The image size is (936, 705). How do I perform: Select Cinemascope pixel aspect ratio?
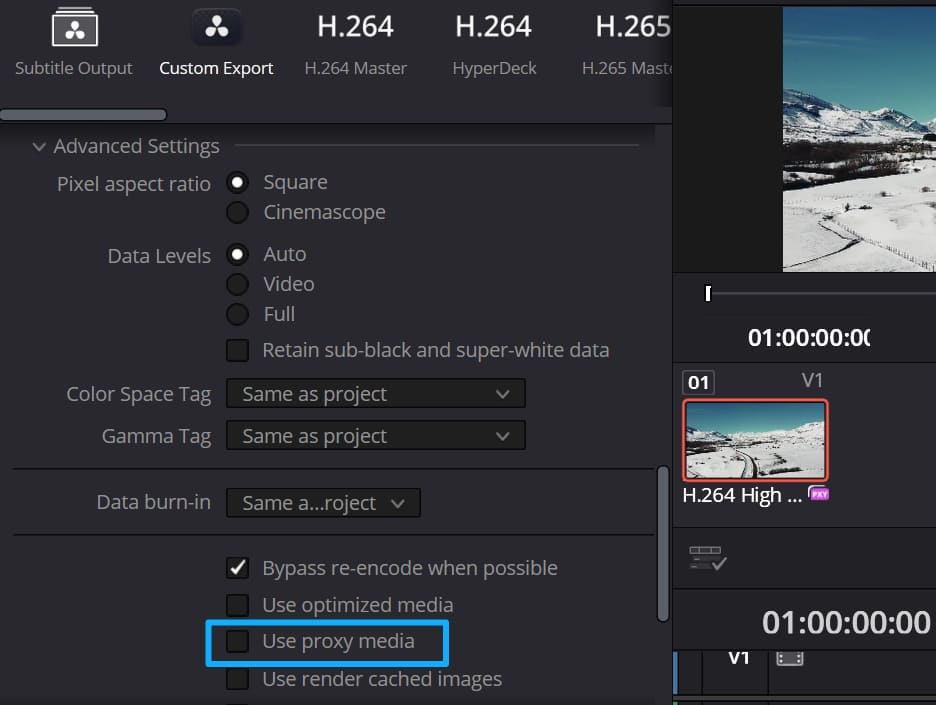237,212
